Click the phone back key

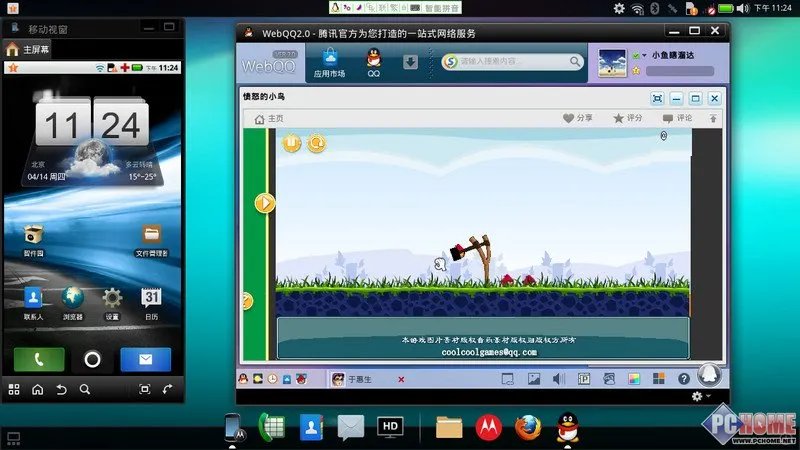(61, 390)
